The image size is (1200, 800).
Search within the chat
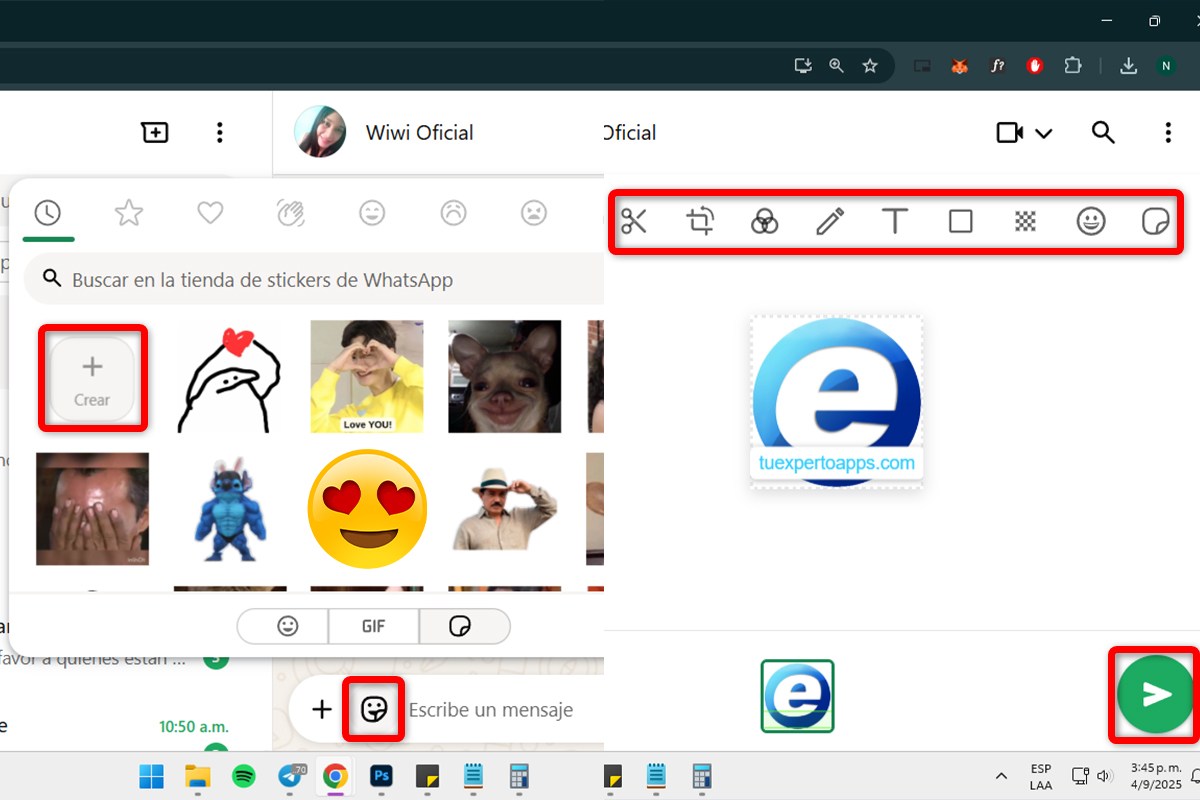(x=1103, y=132)
